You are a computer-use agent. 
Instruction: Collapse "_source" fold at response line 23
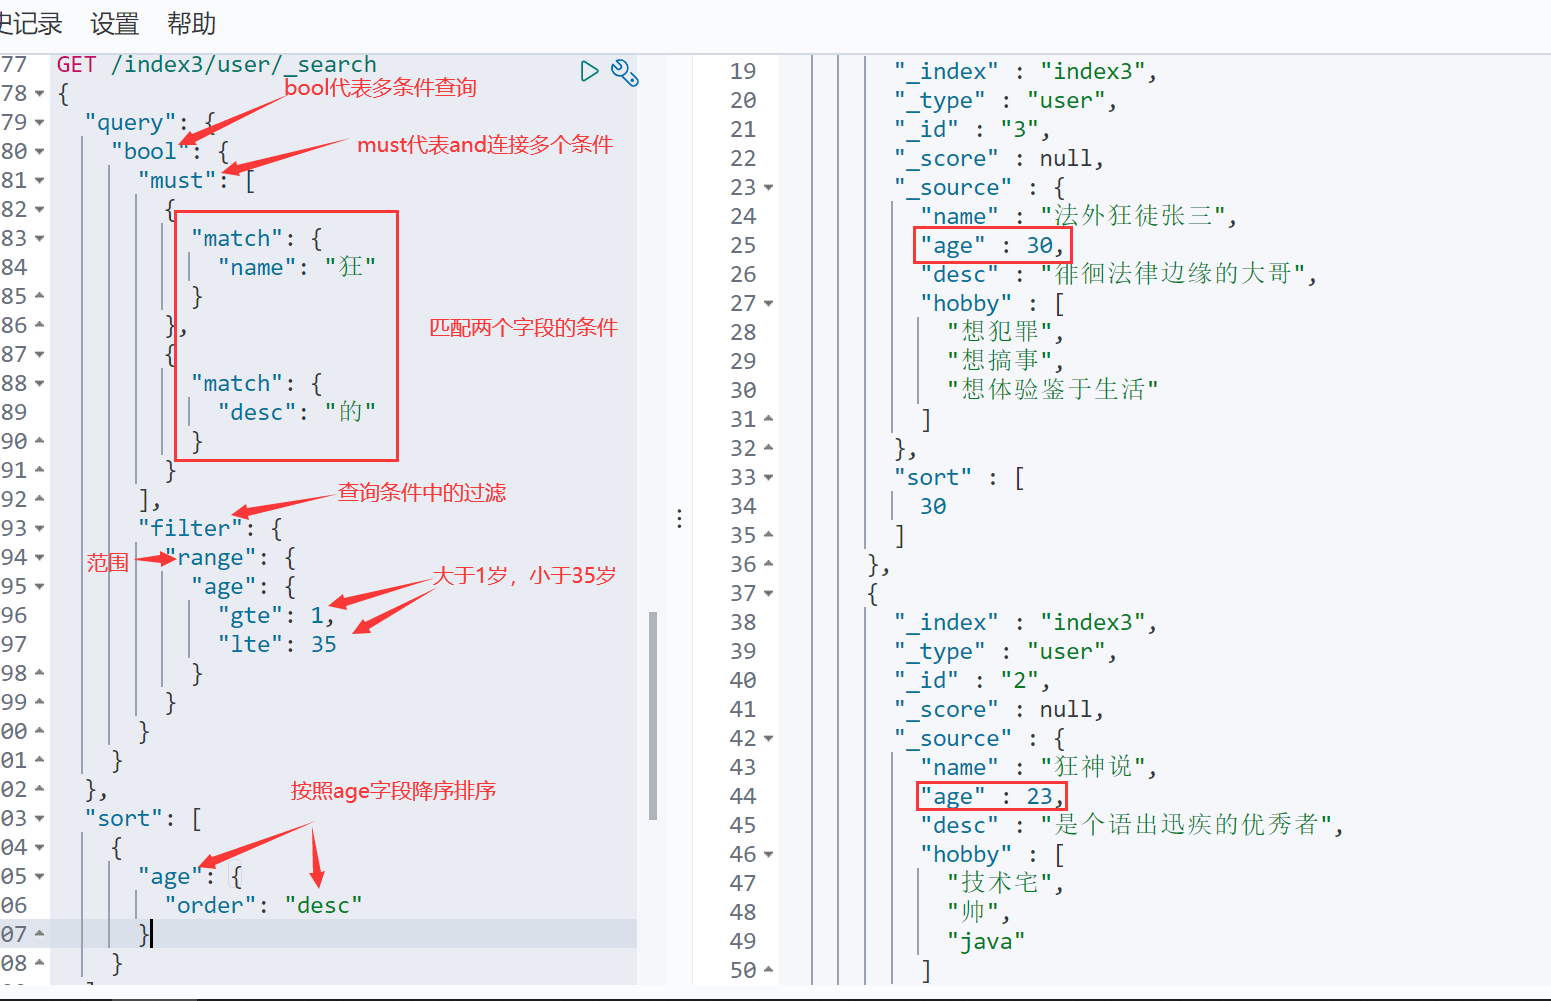[x=768, y=188]
